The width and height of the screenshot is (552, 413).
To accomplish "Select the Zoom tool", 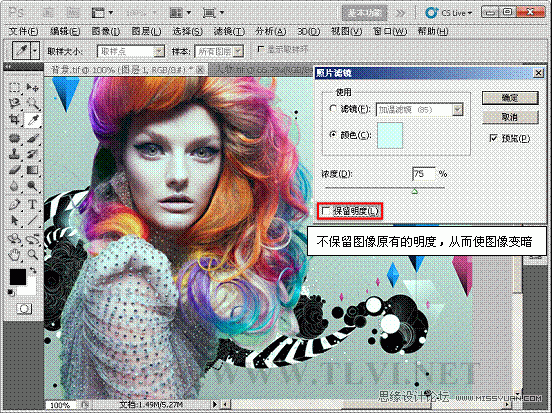I will [x=32, y=255].
